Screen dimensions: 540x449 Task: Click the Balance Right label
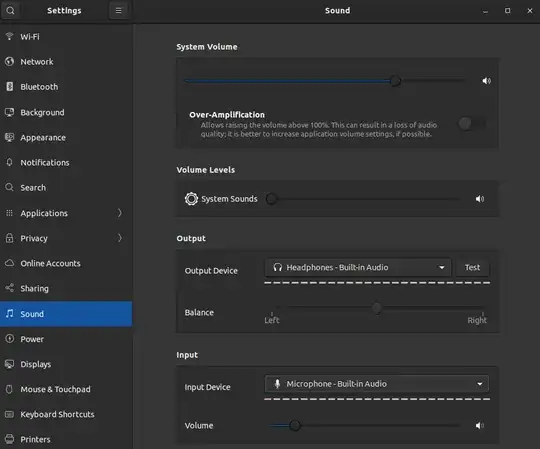(477, 320)
